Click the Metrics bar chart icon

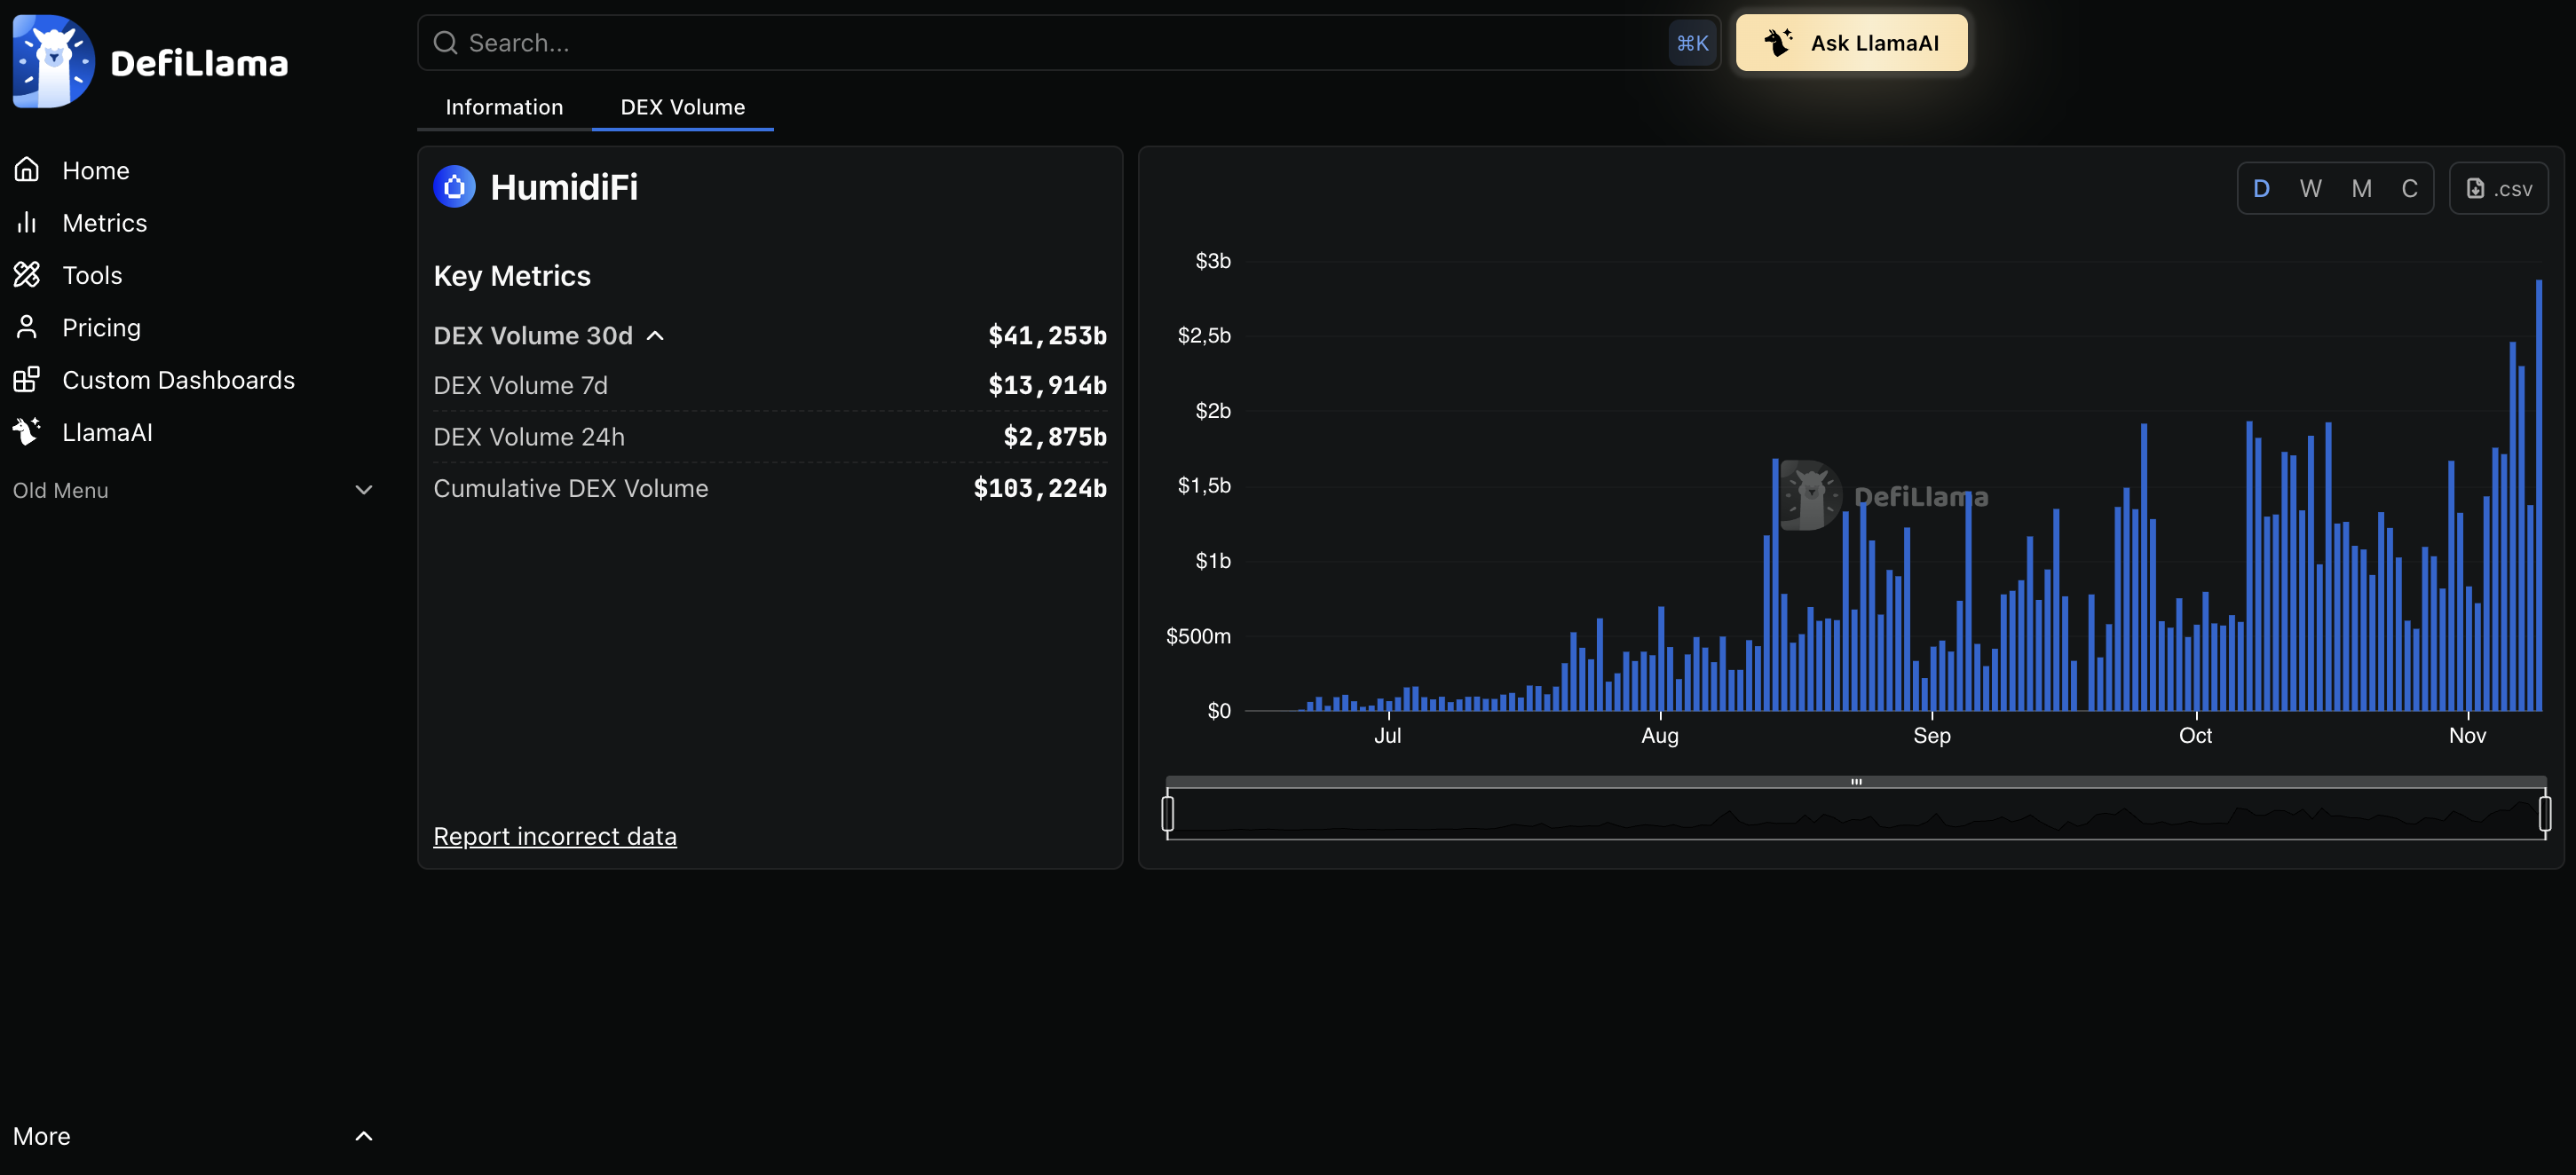click(27, 222)
